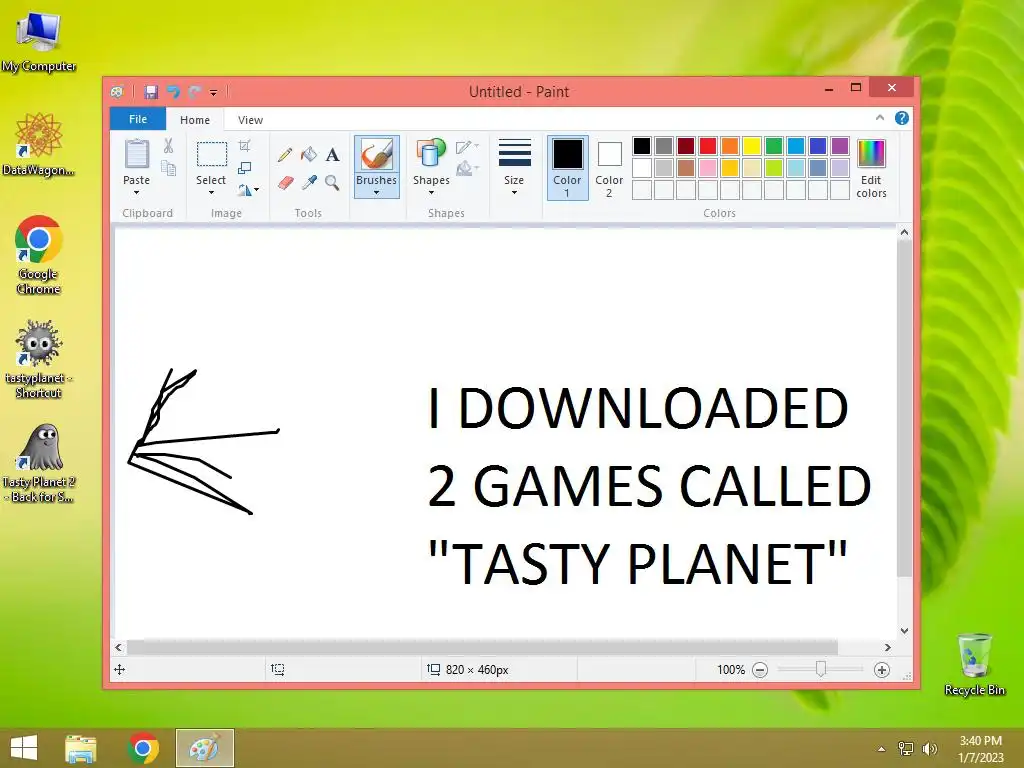The height and width of the screenshot is (768, 1024).
Task: Select Color 1 foreground button
Action: coord(568,167)
